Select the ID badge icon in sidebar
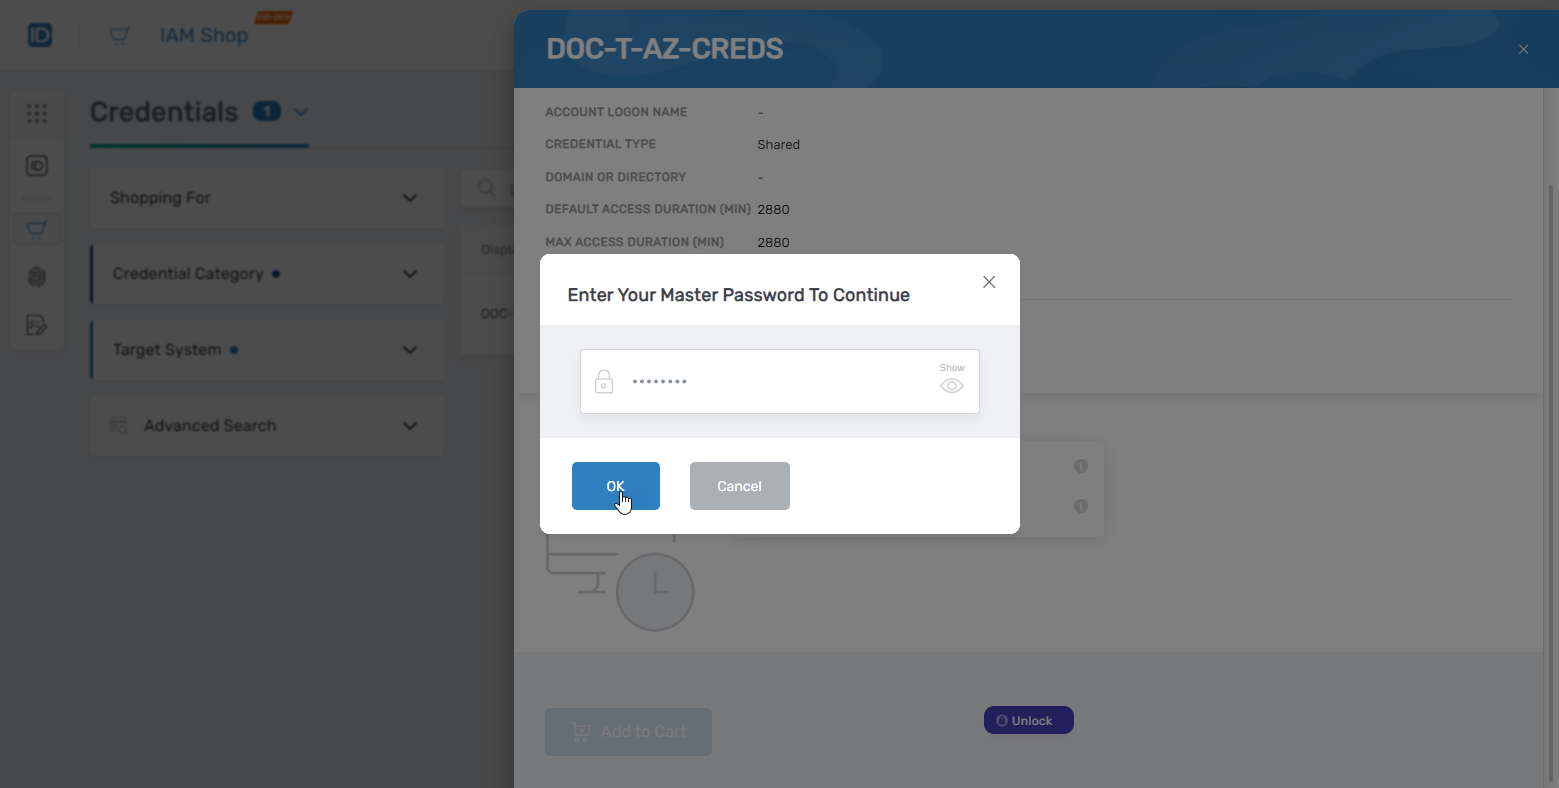1559x788 pixels. 37,166
